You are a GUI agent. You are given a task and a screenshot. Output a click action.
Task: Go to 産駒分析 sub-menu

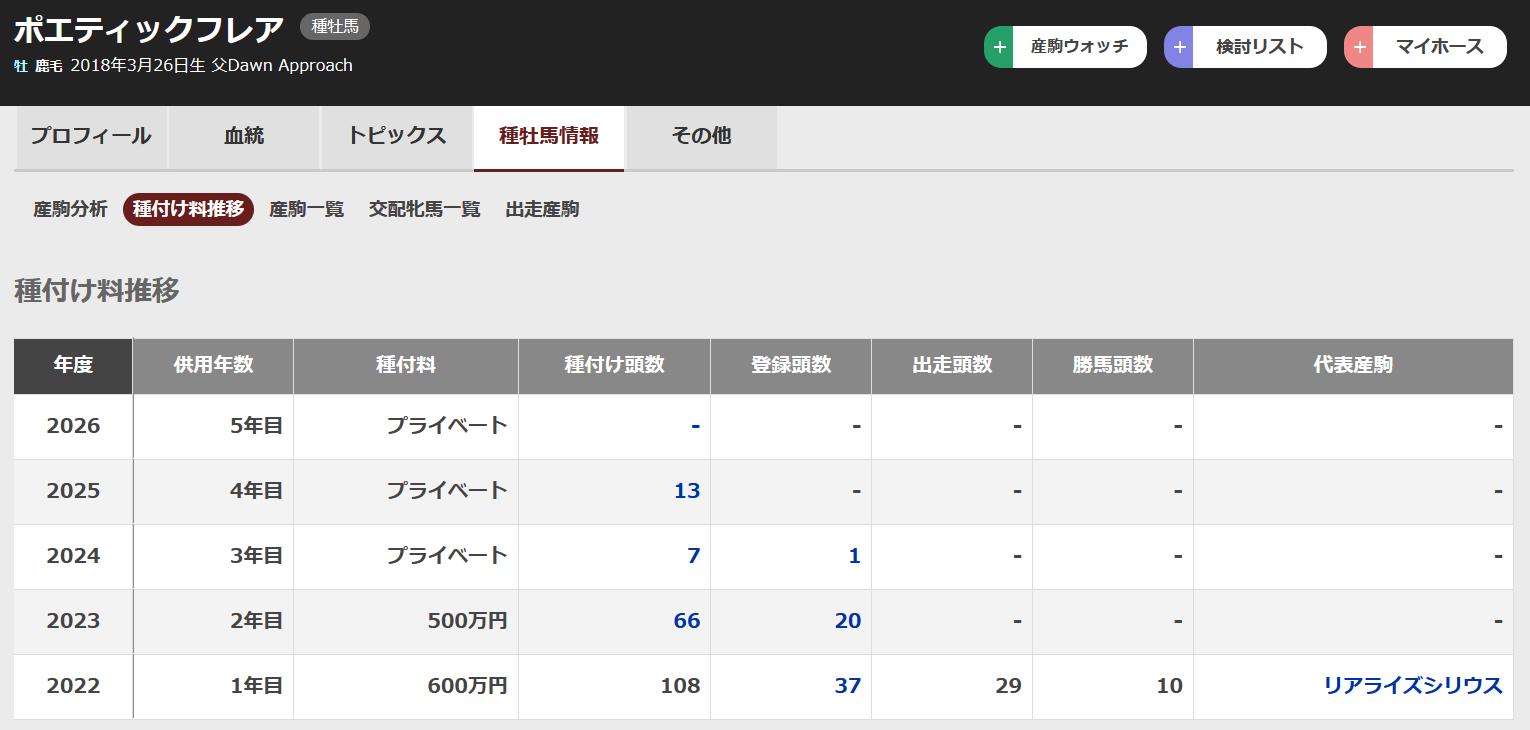click(70, 209)
